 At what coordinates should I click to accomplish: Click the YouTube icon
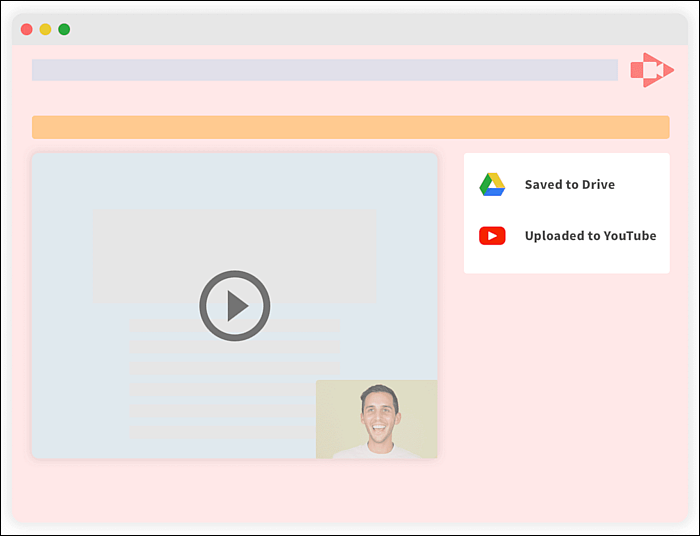pyautogui.click(x=492, y=236)
